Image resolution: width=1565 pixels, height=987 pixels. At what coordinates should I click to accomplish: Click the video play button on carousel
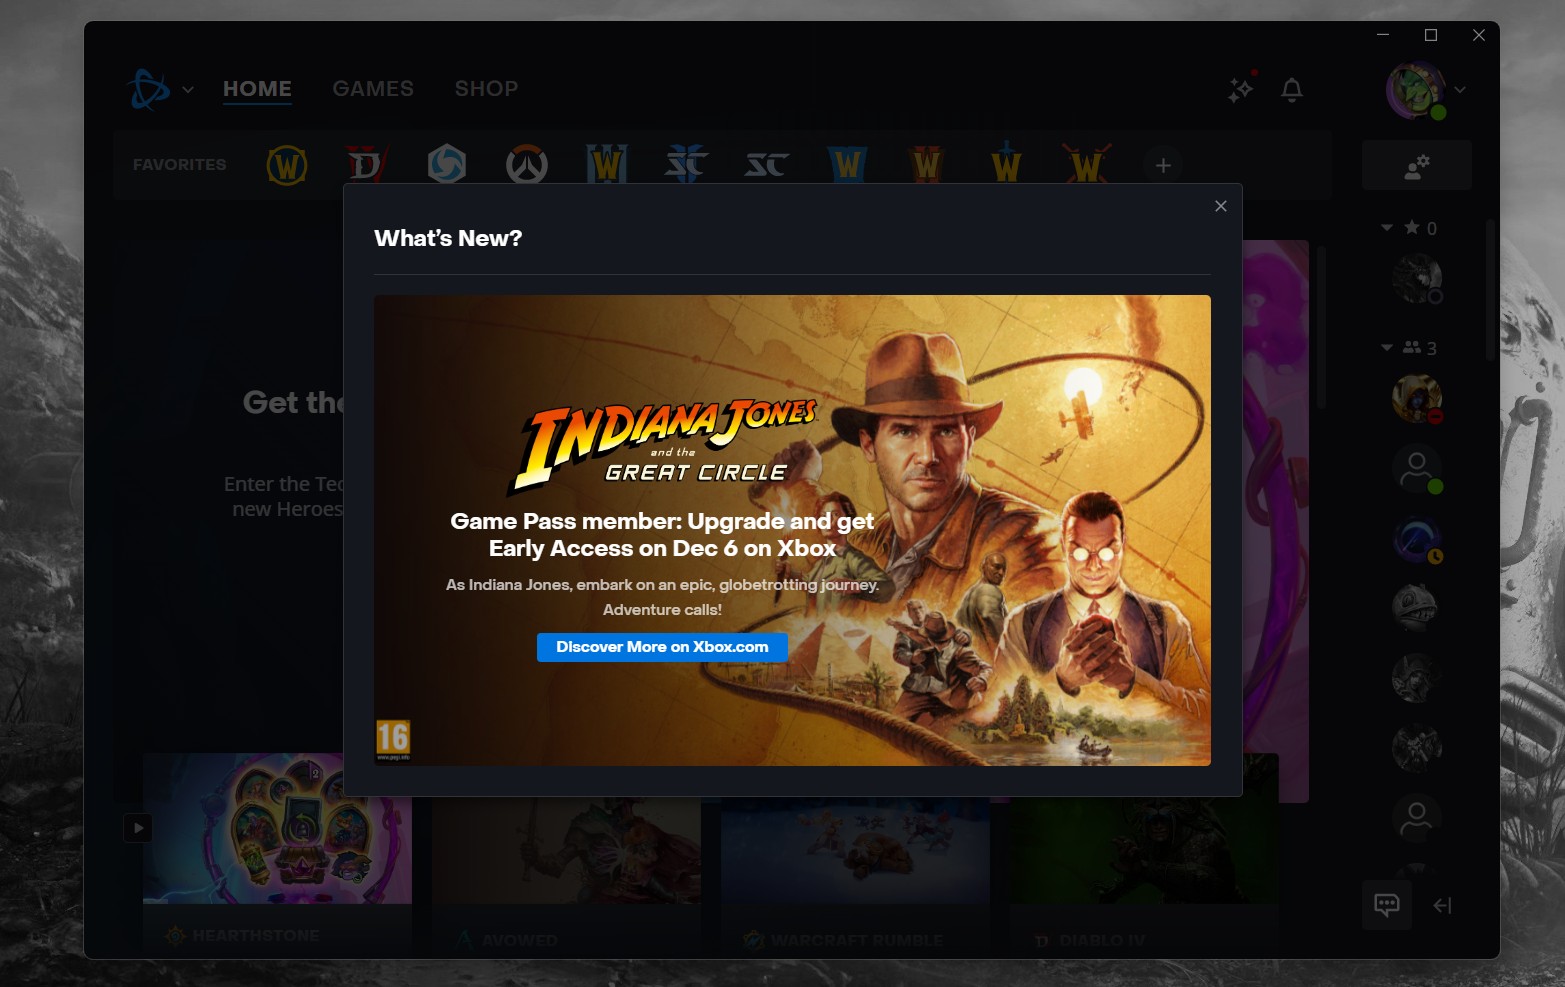tap(138, 827)
